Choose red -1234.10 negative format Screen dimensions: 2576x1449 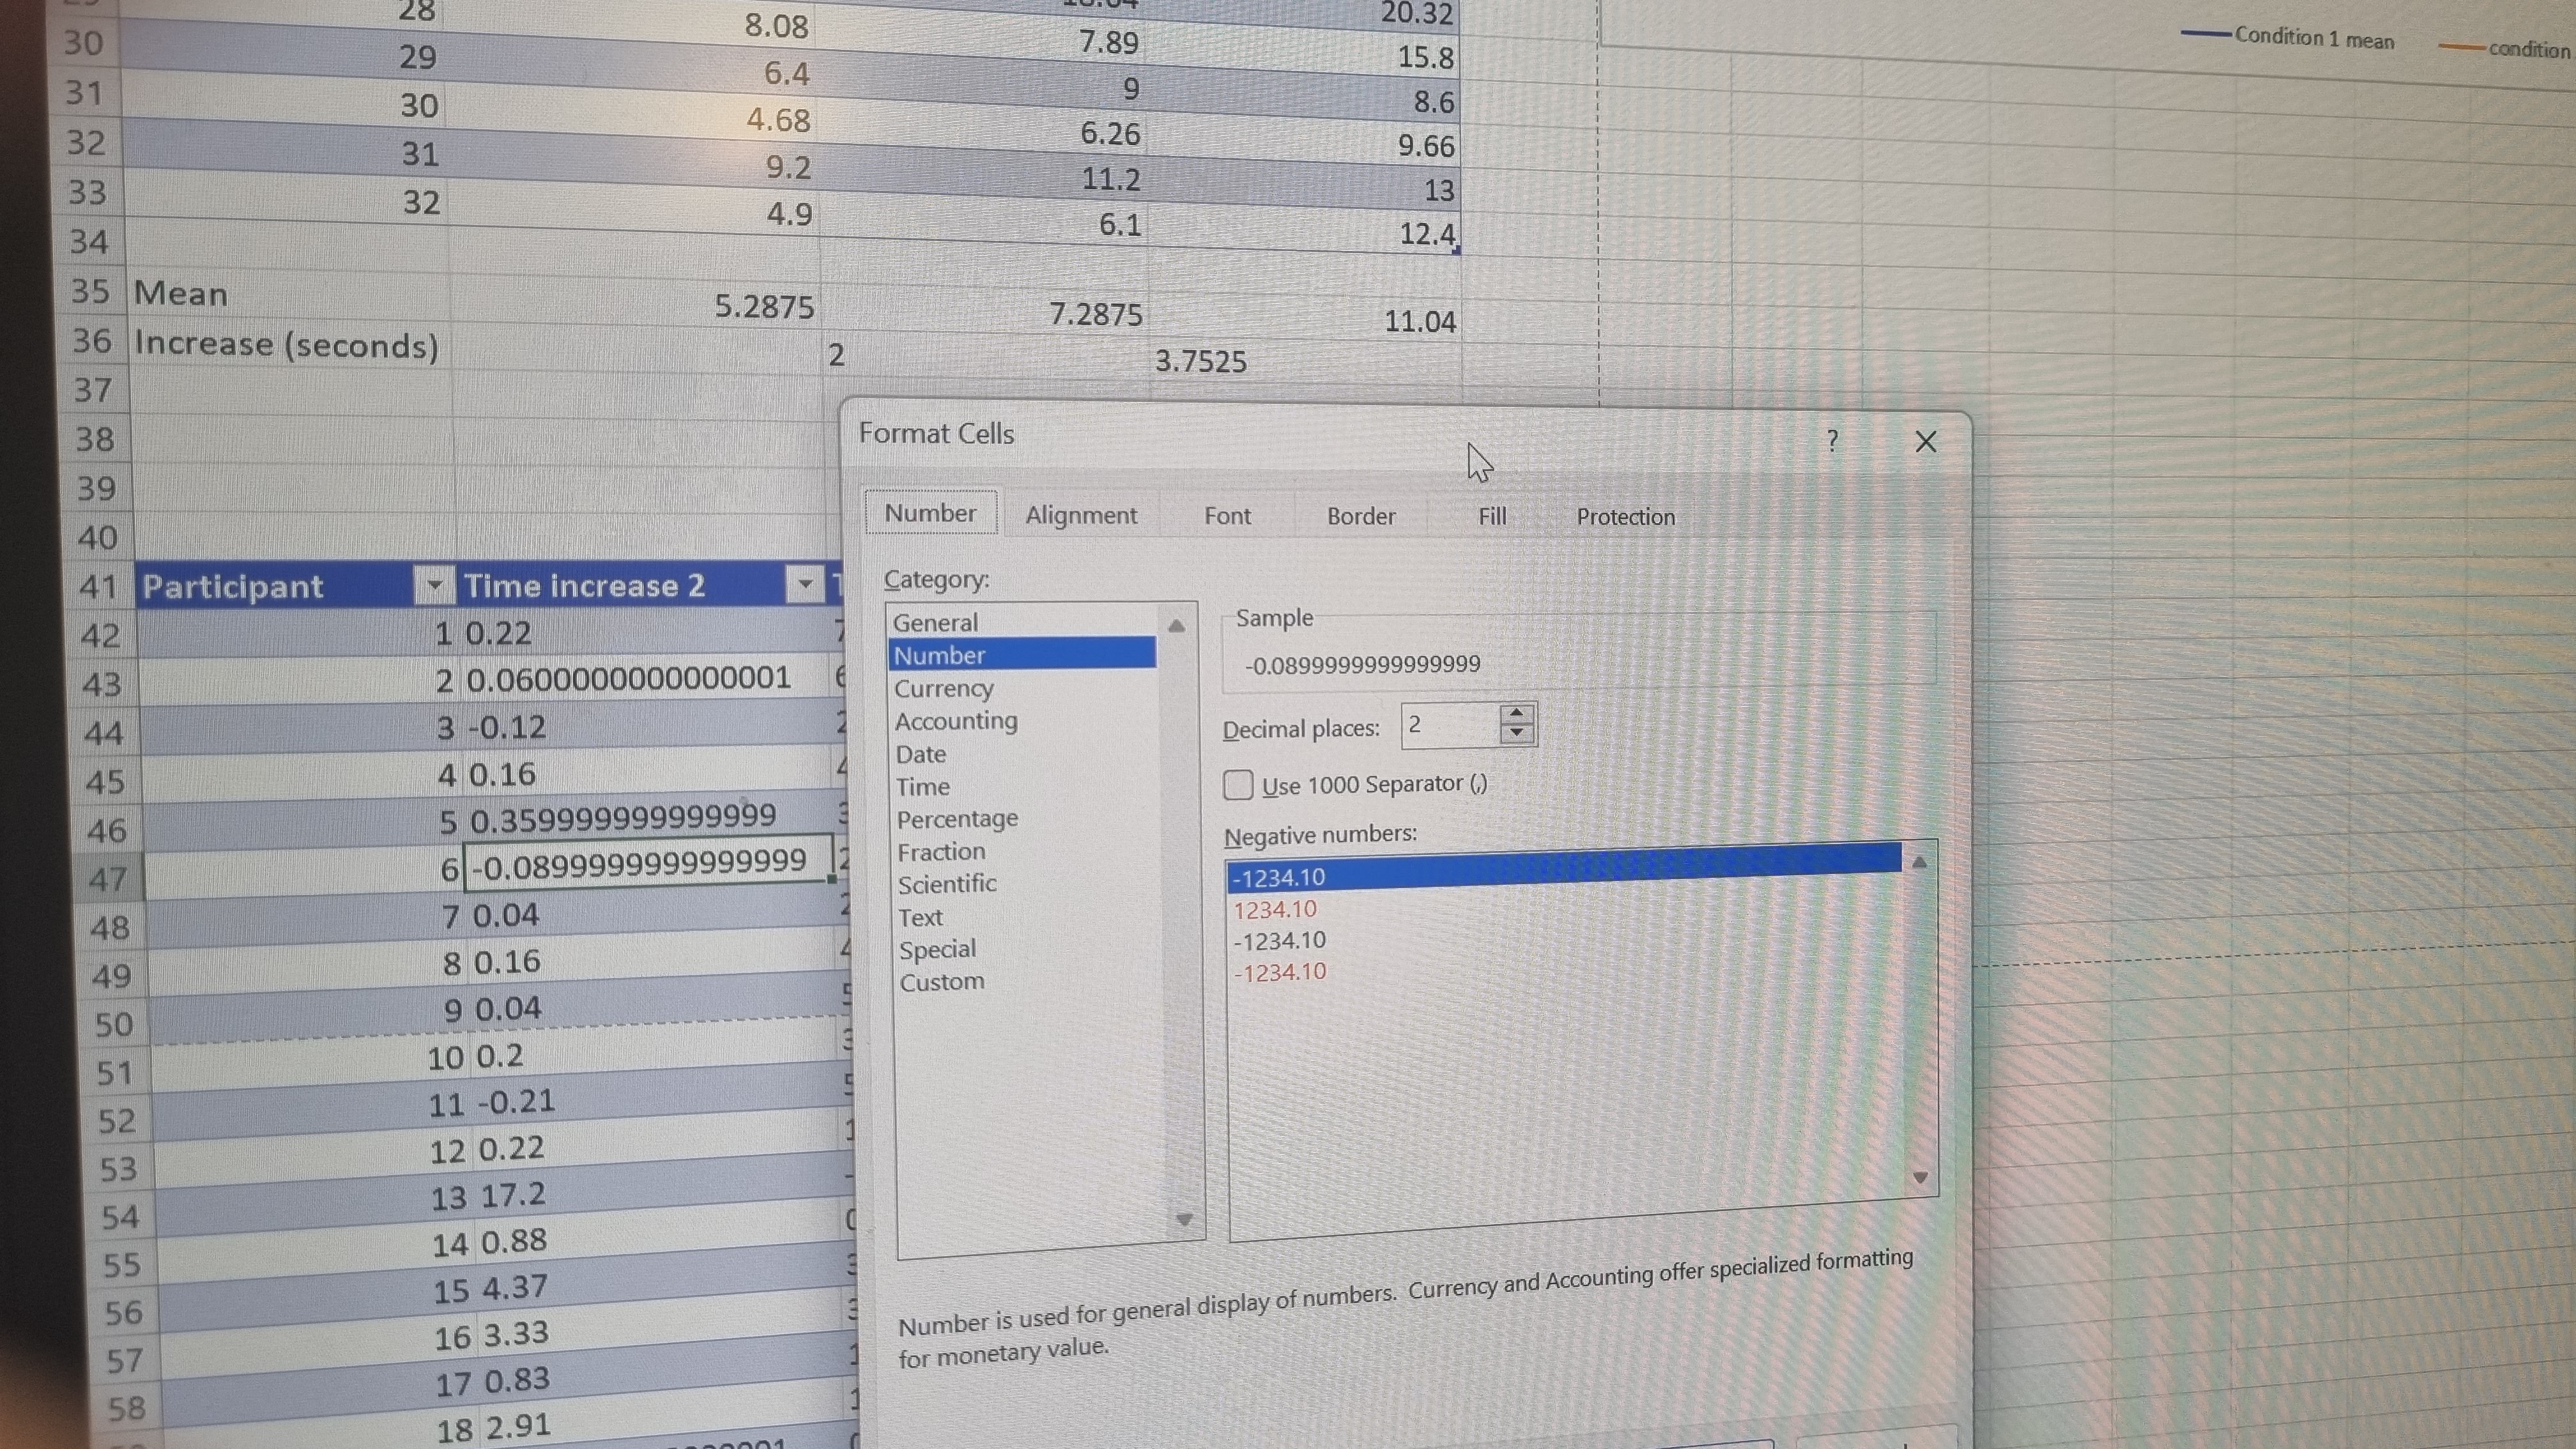click(1279, 972)
